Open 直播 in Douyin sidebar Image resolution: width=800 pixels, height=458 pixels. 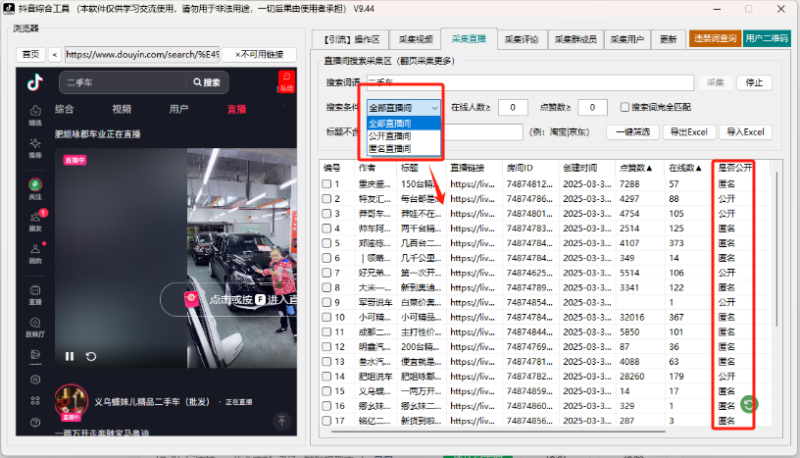[35, 295]
